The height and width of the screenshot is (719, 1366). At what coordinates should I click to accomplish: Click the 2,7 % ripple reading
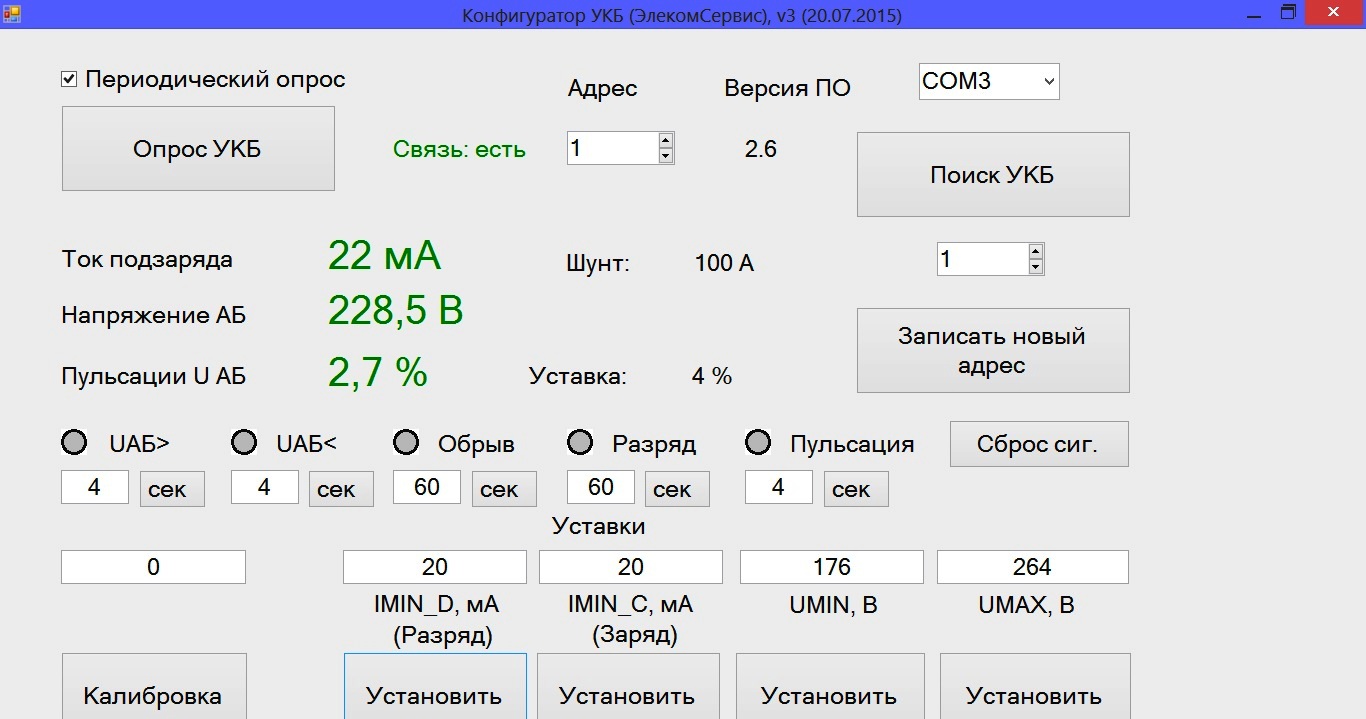(378, 372)
